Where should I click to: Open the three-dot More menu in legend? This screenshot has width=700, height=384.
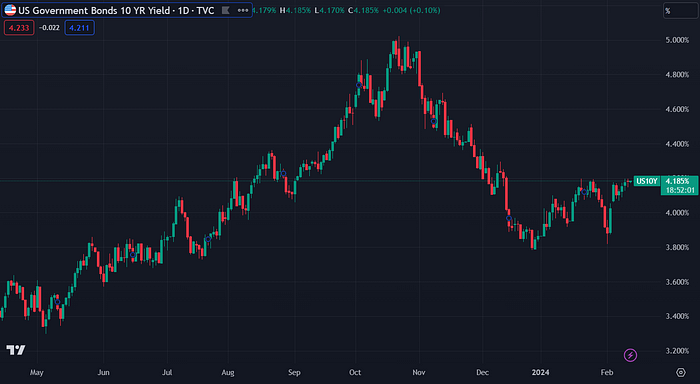[x=243, y=10]
